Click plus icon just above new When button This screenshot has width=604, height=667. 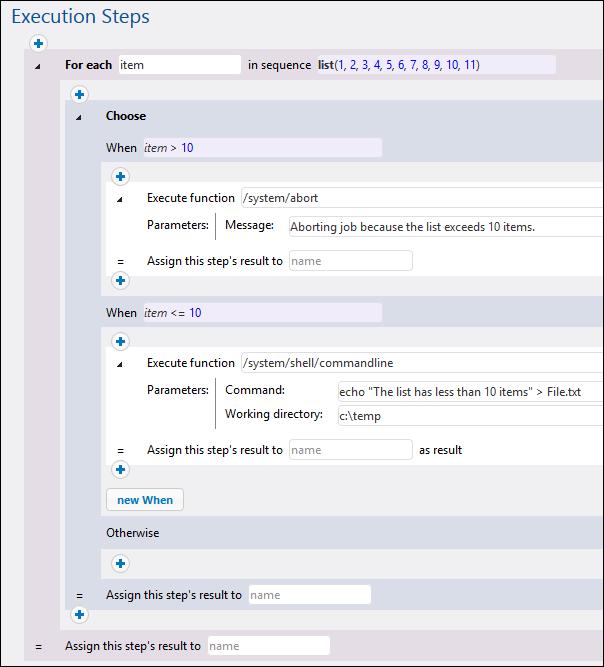point(120,470)
